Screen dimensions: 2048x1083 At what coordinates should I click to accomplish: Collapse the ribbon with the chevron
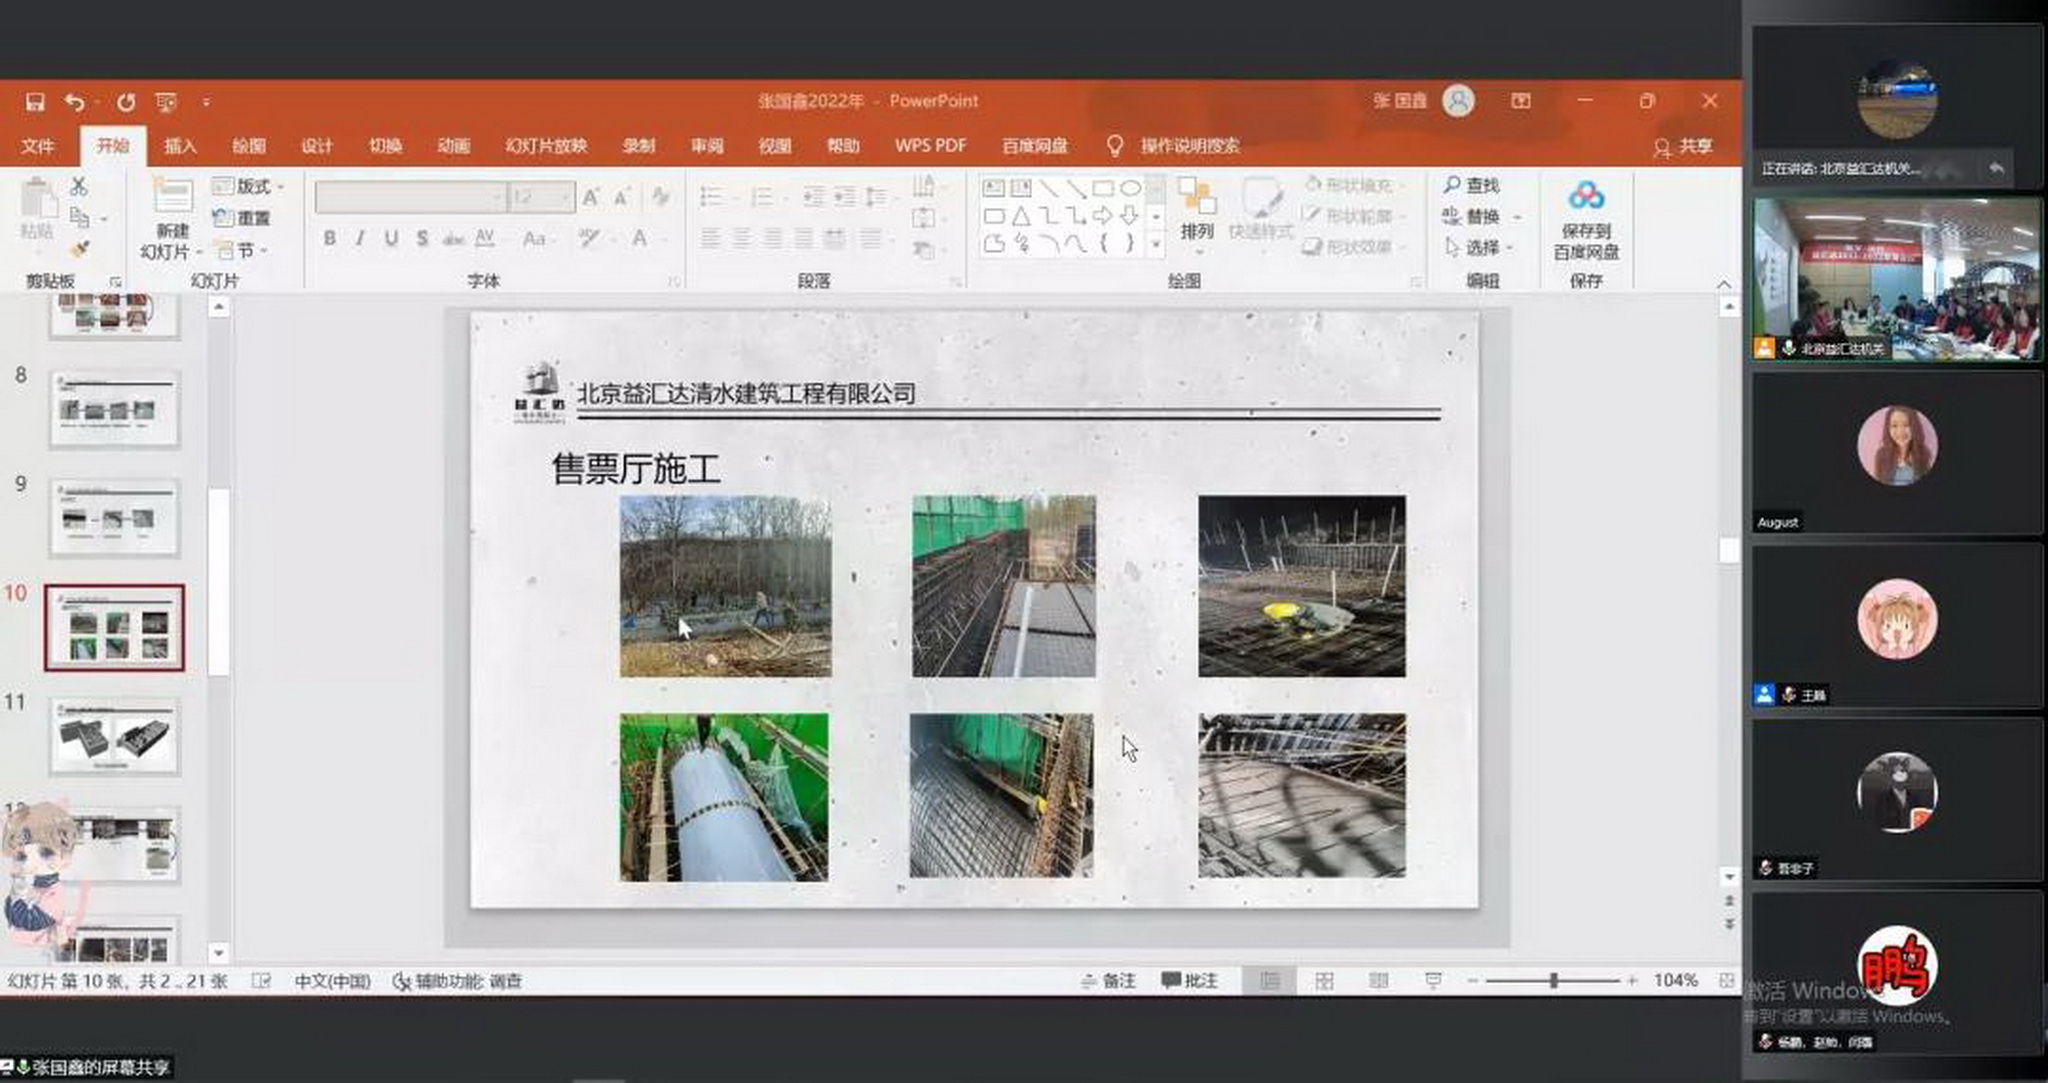click(1723, 285)
